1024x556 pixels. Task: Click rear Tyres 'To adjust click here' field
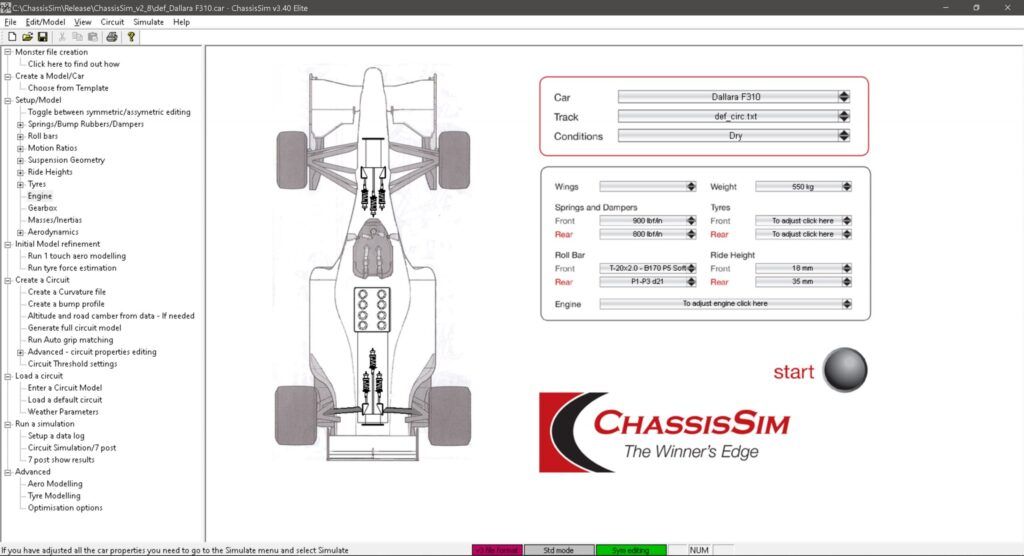tap(804, 234)
